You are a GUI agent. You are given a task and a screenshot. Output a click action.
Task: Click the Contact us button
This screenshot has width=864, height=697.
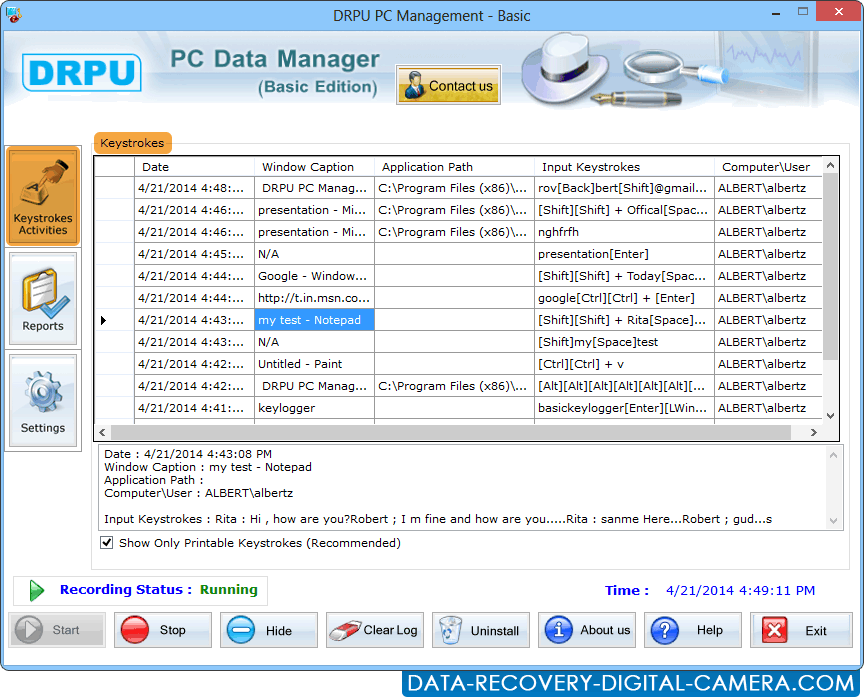448,85
